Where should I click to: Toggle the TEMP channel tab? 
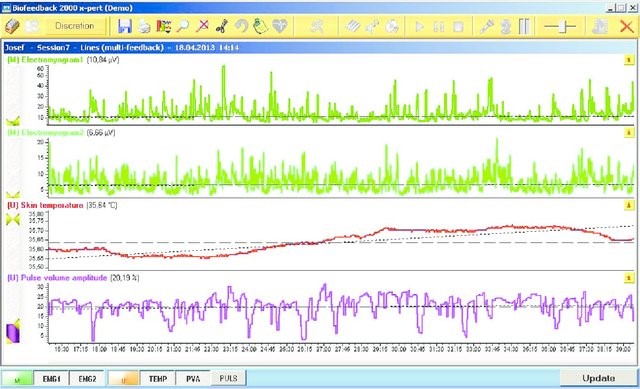point(158,379)
